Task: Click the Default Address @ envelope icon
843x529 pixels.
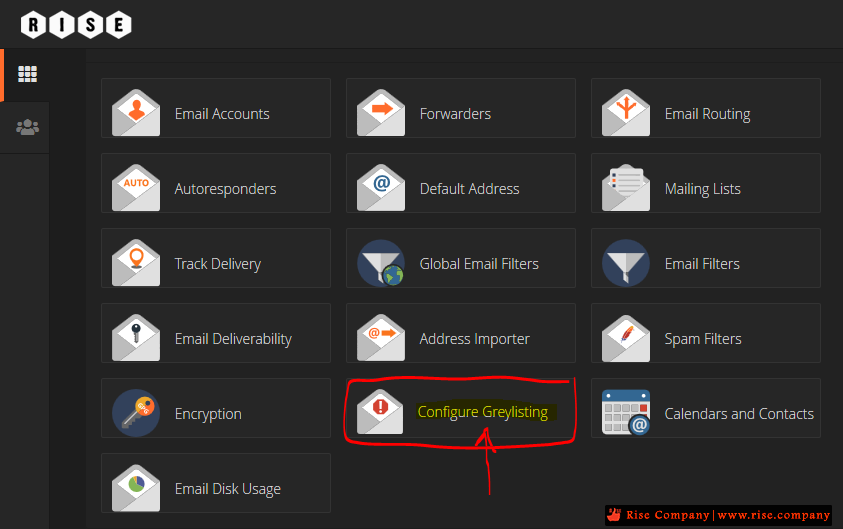Action: [381, 188]
